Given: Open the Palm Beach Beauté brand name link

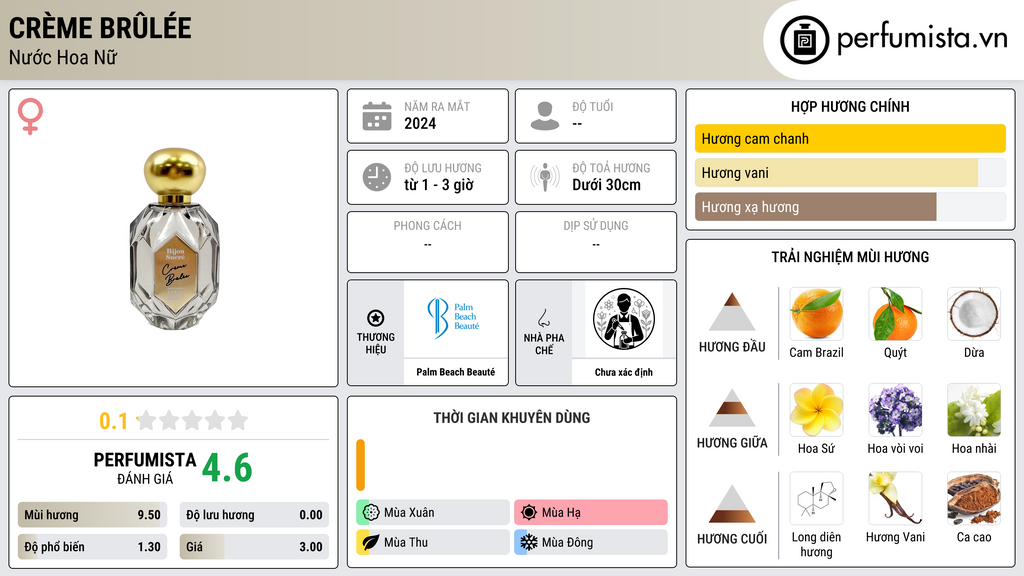Looking at the screenshot, I should (x=455, y=372).
